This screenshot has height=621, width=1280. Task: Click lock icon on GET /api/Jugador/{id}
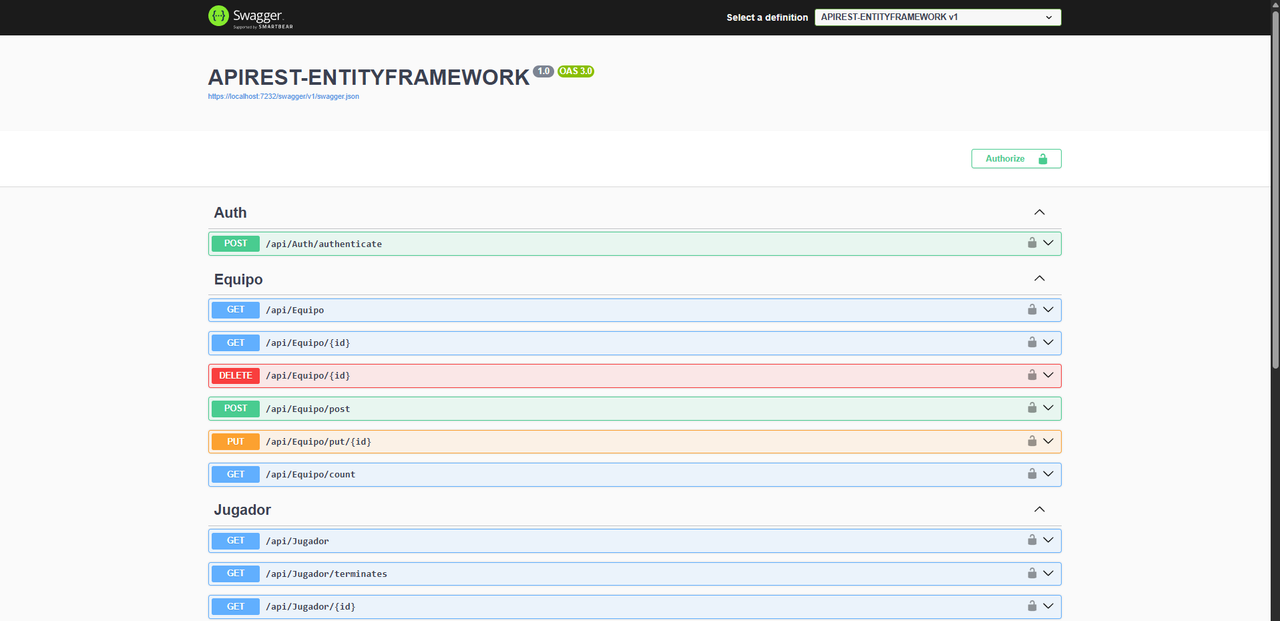(x=1032, y=606)
